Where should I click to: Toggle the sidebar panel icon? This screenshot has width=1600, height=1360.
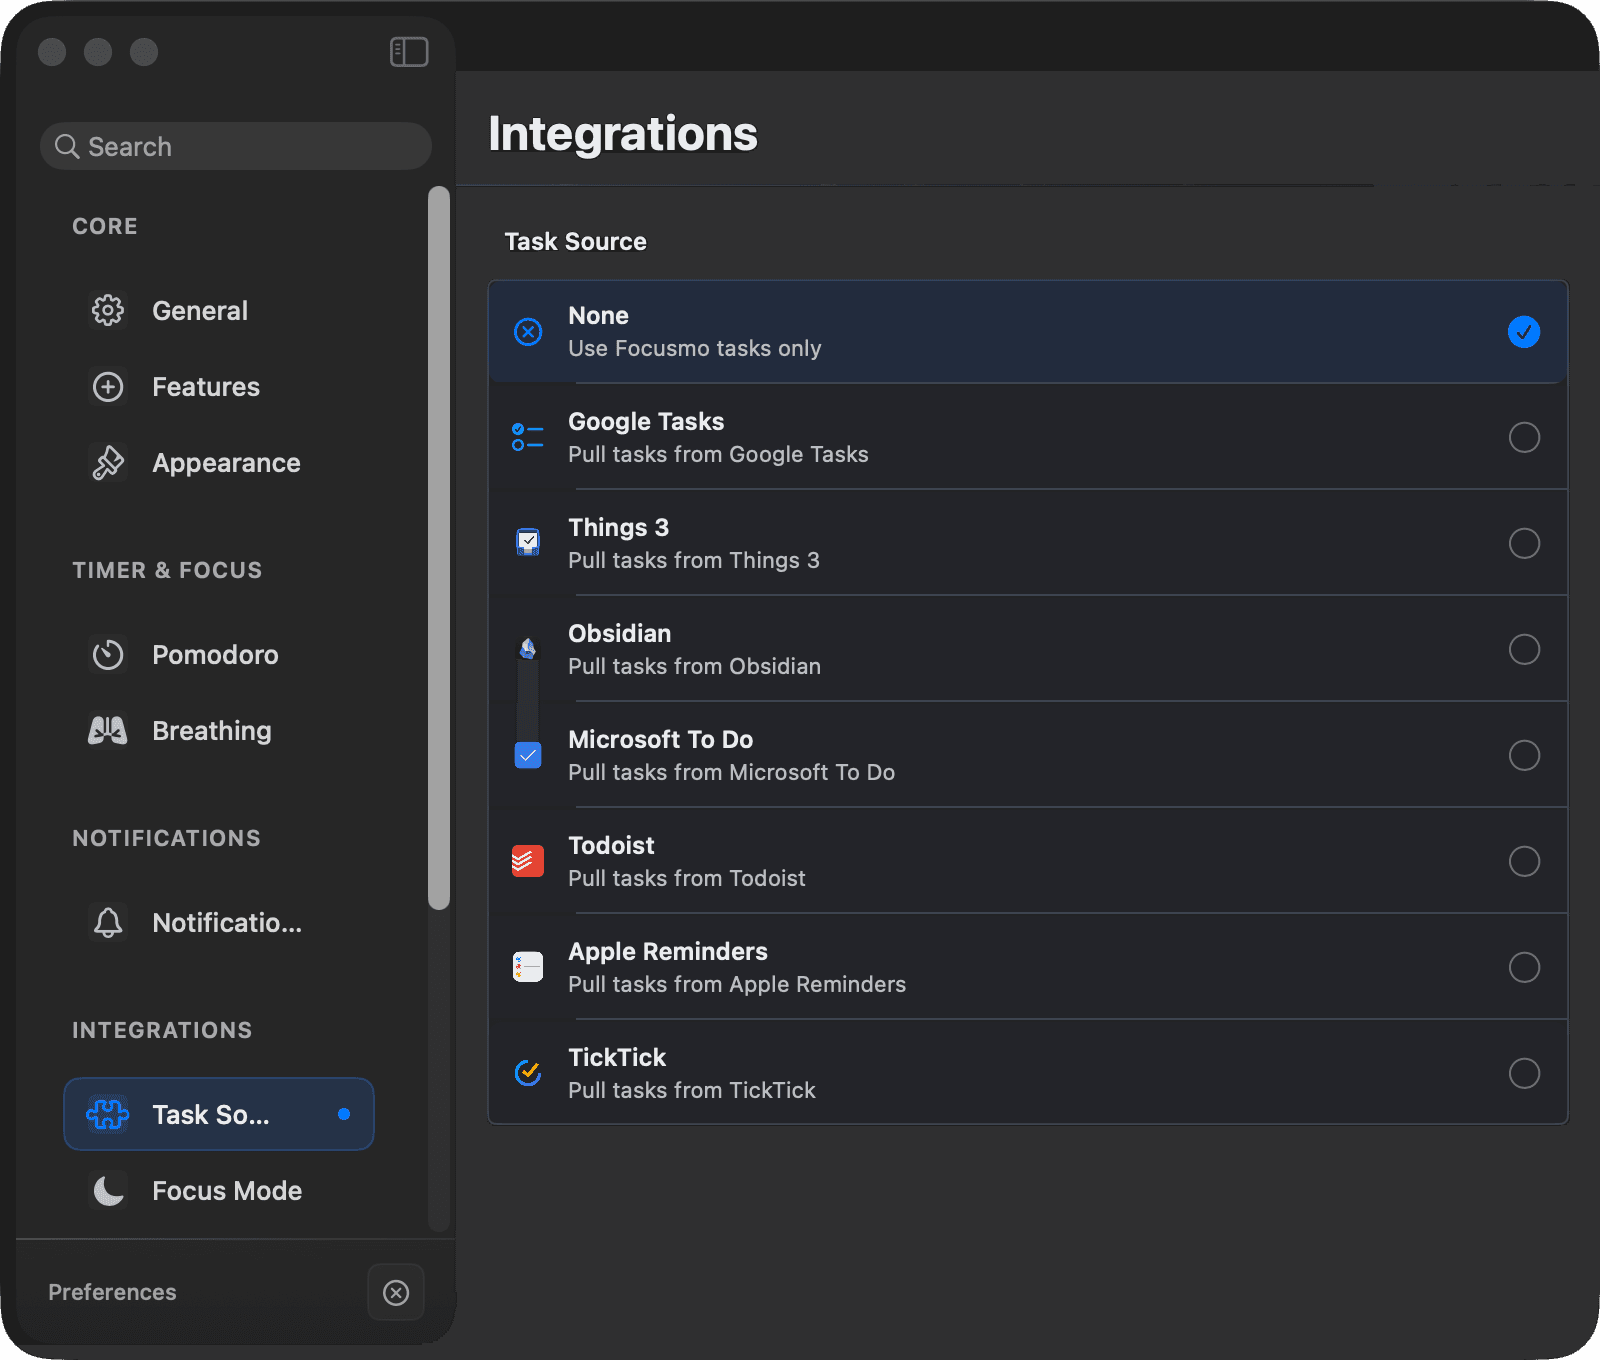pos(409,52)
